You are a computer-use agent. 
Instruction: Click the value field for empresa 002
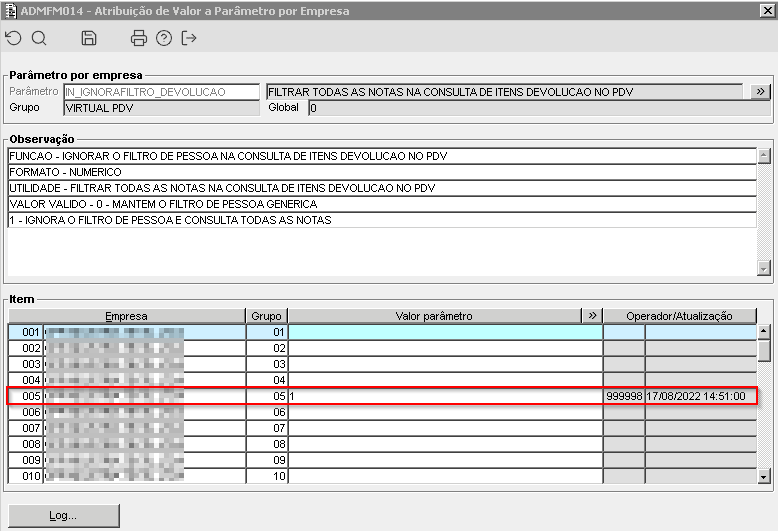tap(445, 348)
